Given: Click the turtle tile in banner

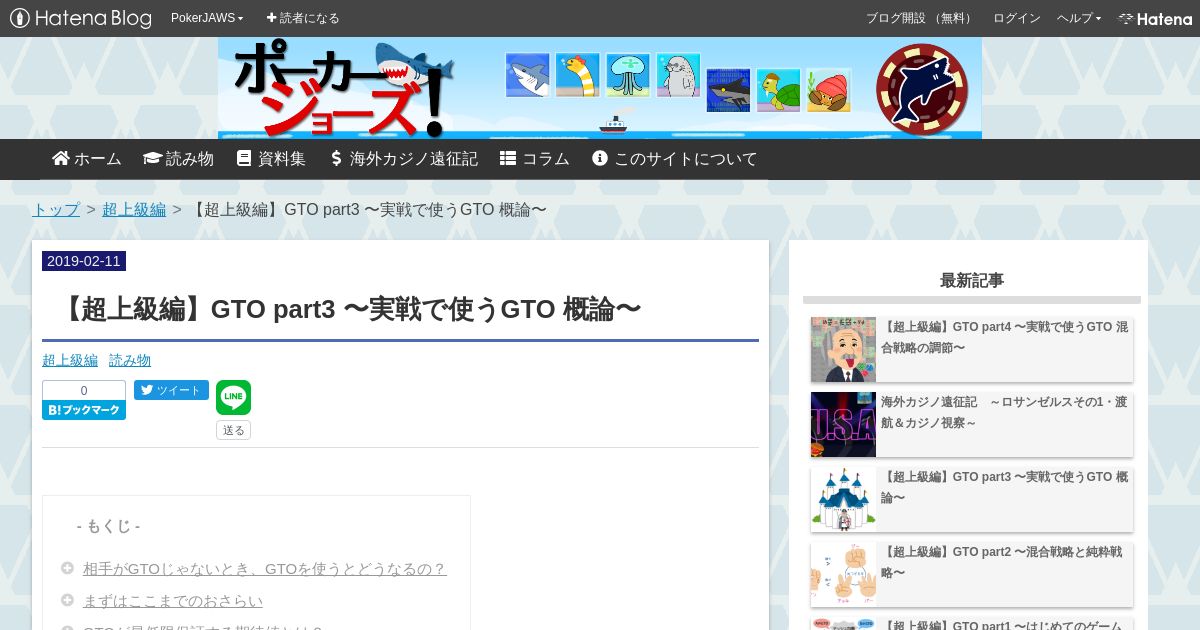Looking at the screenshot, I should pos(778,90).
